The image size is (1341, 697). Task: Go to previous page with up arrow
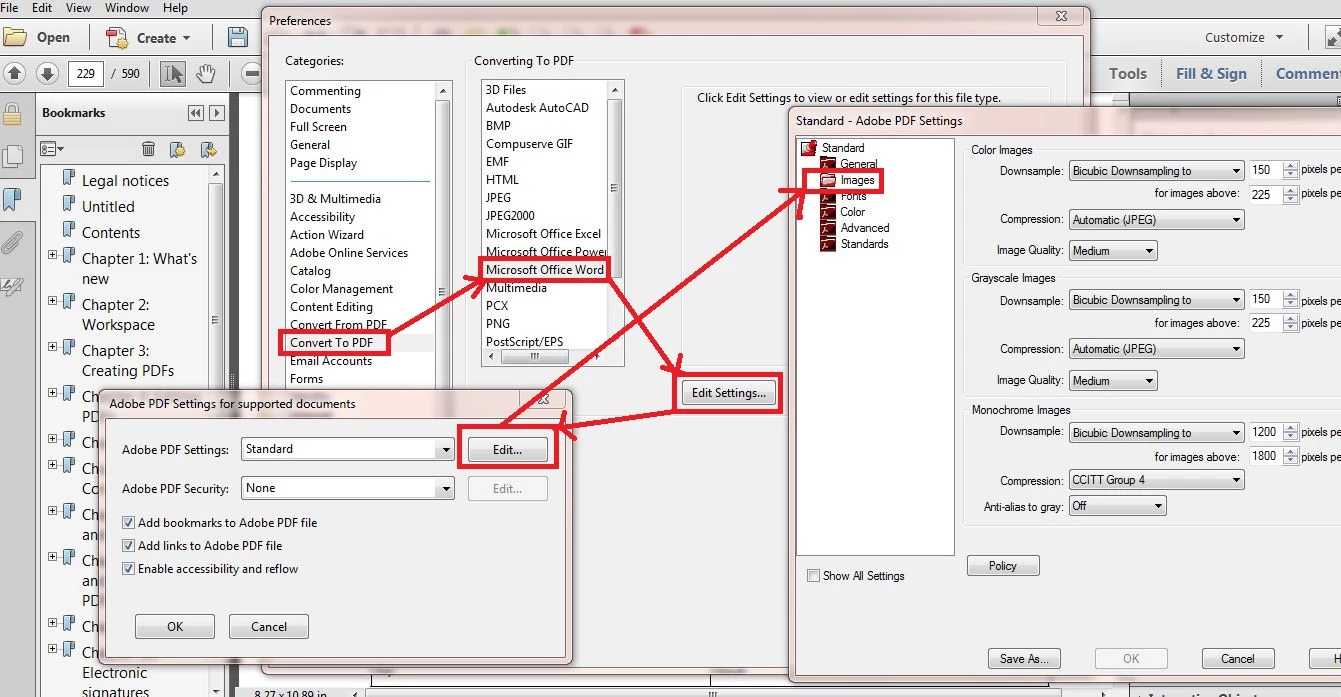15,73
